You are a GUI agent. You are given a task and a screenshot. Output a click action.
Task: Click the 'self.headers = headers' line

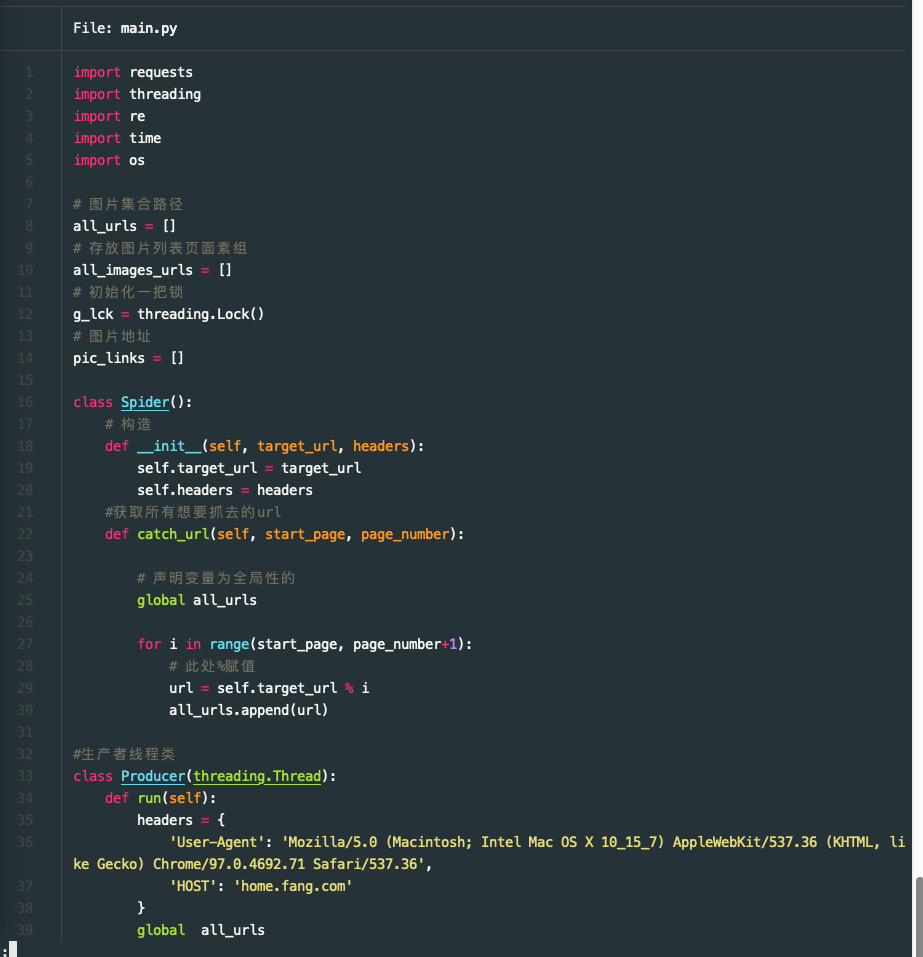(225, 490)
